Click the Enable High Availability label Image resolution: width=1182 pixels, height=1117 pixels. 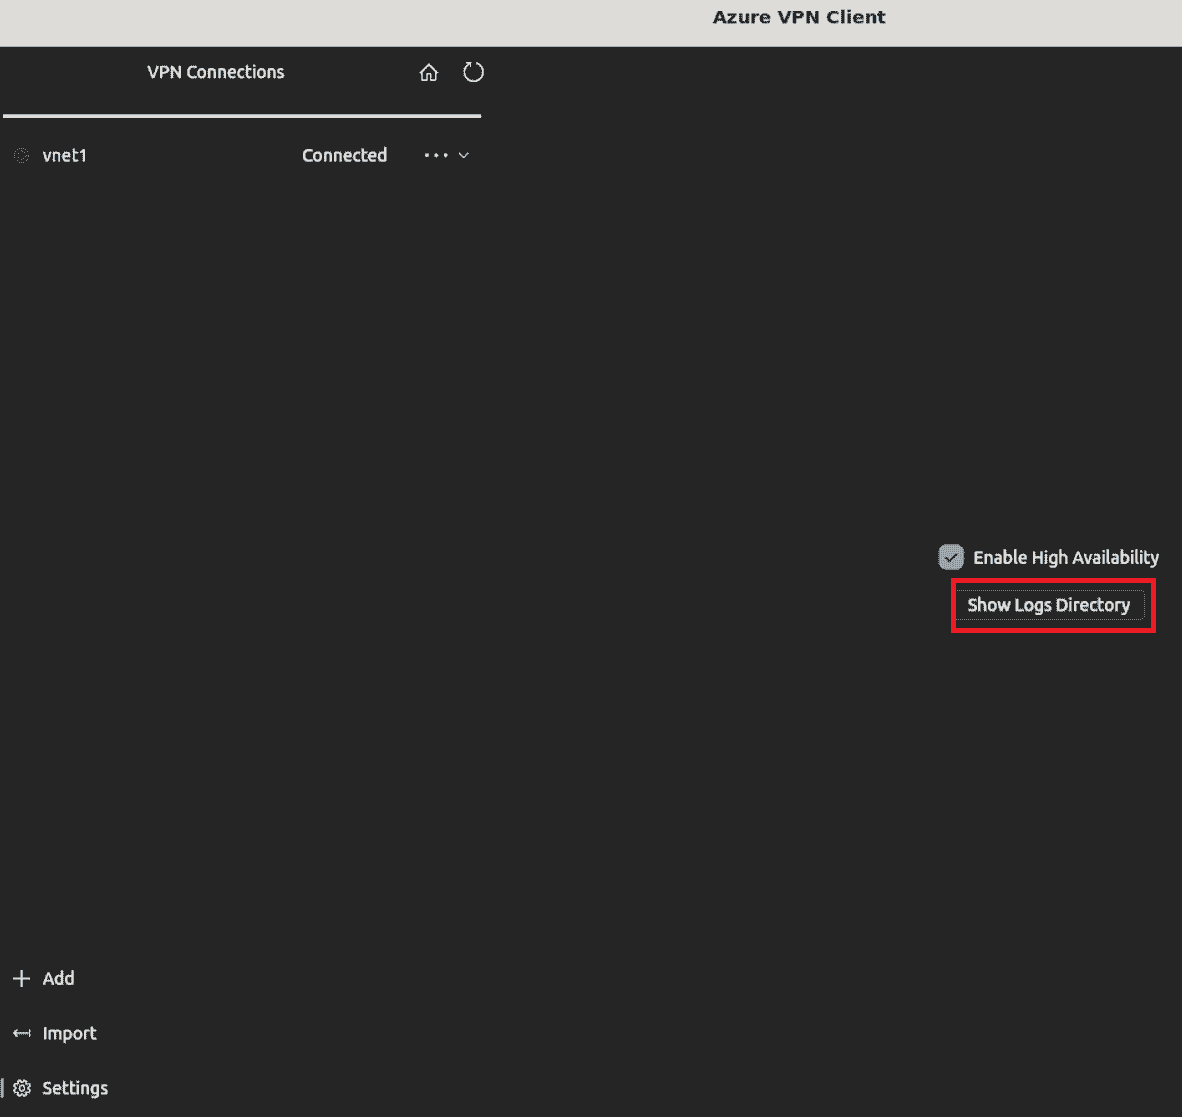click(x=1066, y=558)
